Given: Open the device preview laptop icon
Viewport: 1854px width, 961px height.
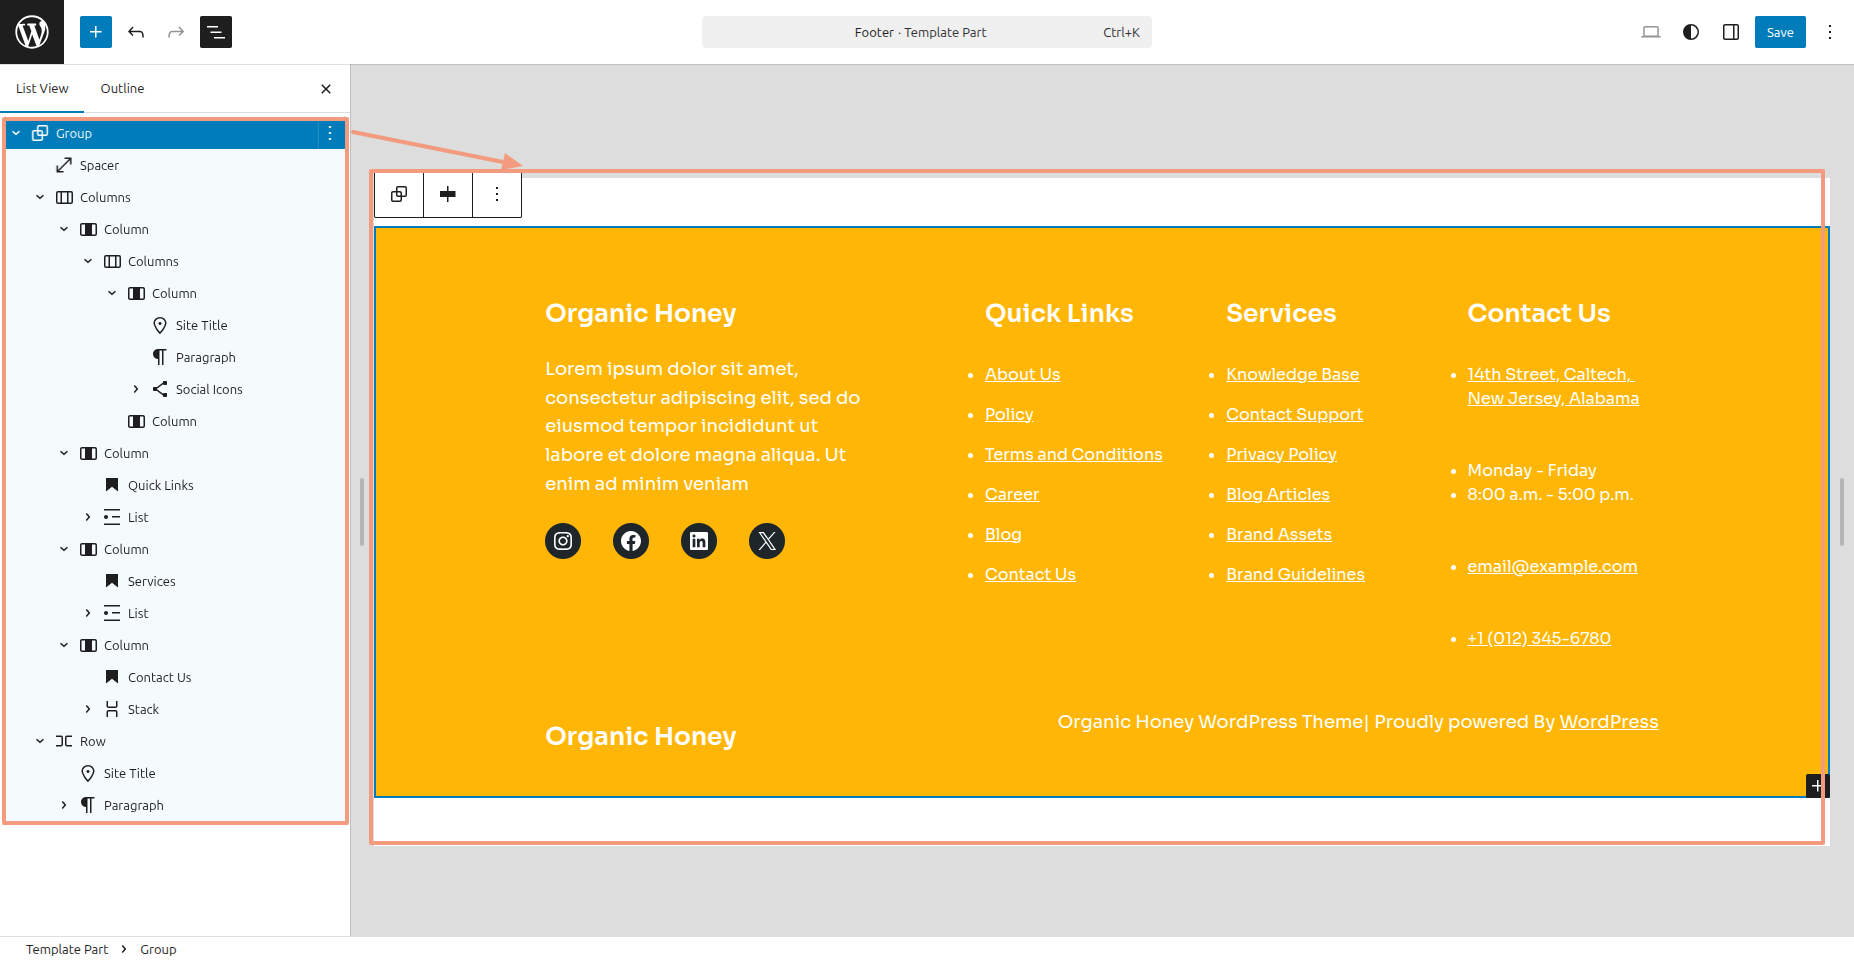Looking at the screenshot, I should (x=1651, y=32).
